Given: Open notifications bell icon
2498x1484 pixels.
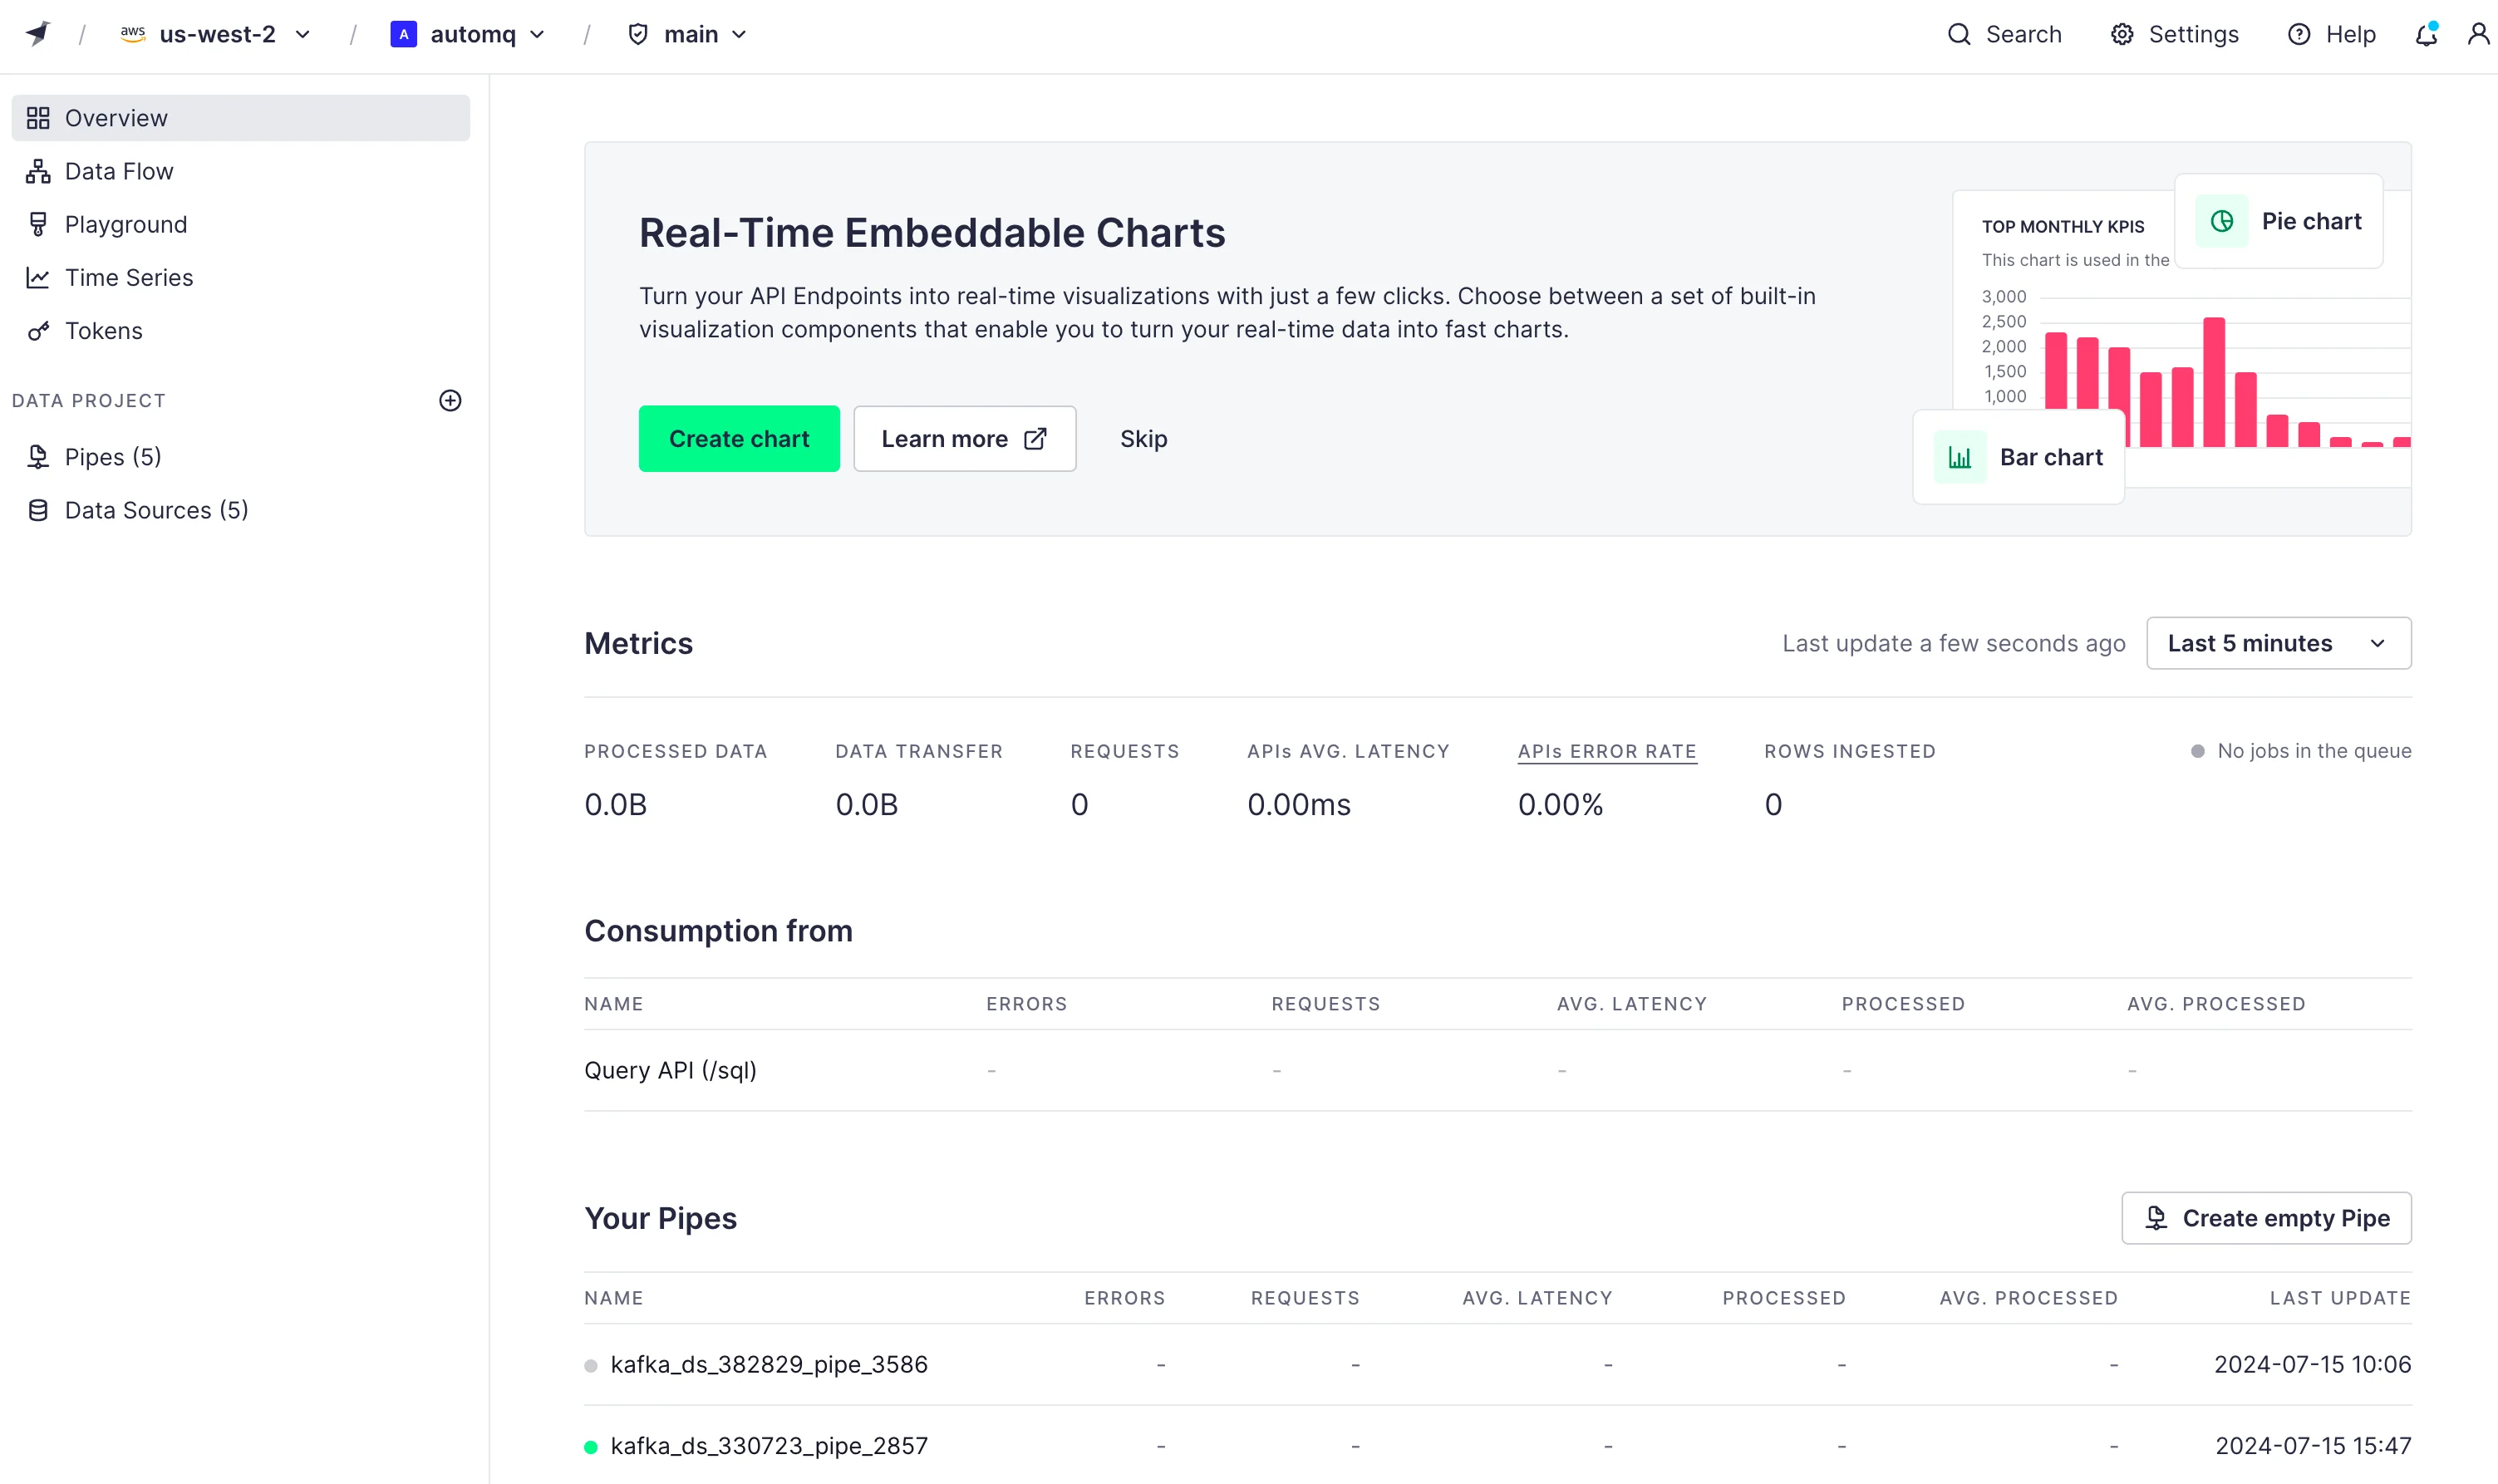Looking at the screenshot, I should 2426,34.
